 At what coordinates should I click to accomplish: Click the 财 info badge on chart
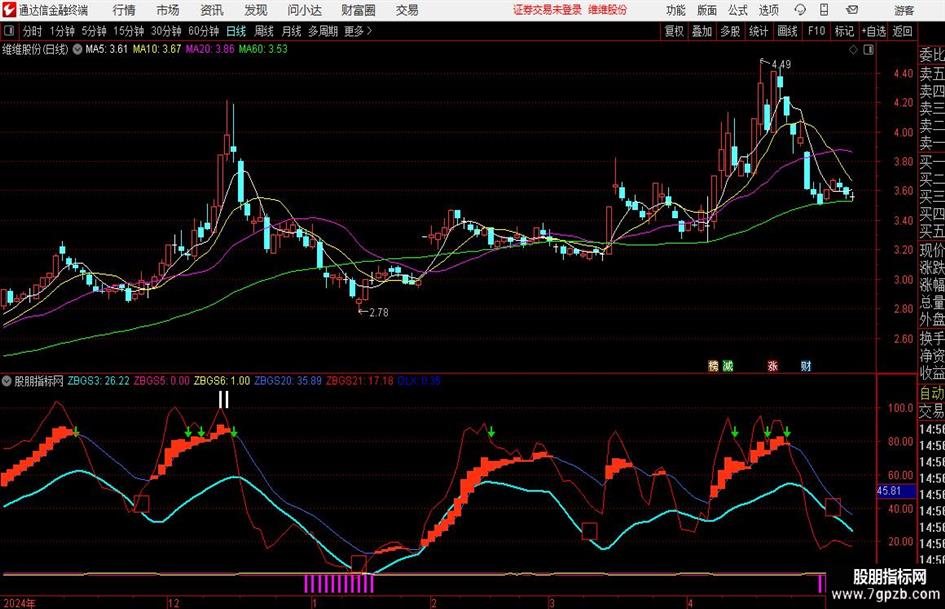pyautogui.click(x=806, y=365)
